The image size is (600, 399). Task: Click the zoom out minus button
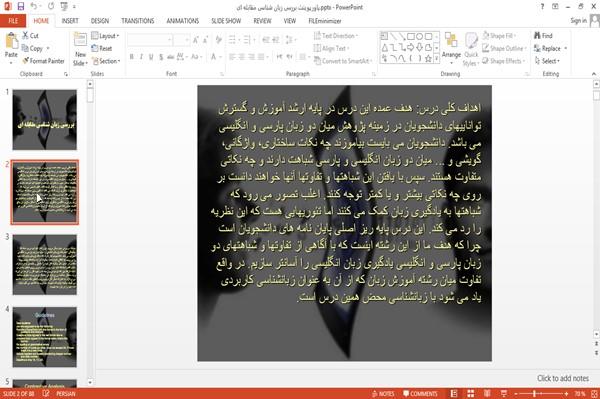pos(516,394)
